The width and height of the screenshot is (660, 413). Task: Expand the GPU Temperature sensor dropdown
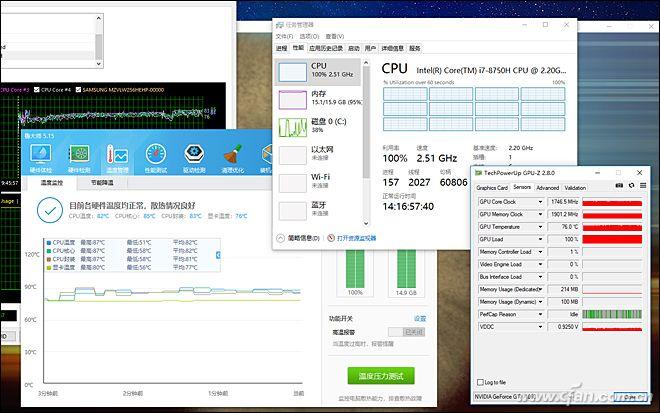(x=540, y=227)
